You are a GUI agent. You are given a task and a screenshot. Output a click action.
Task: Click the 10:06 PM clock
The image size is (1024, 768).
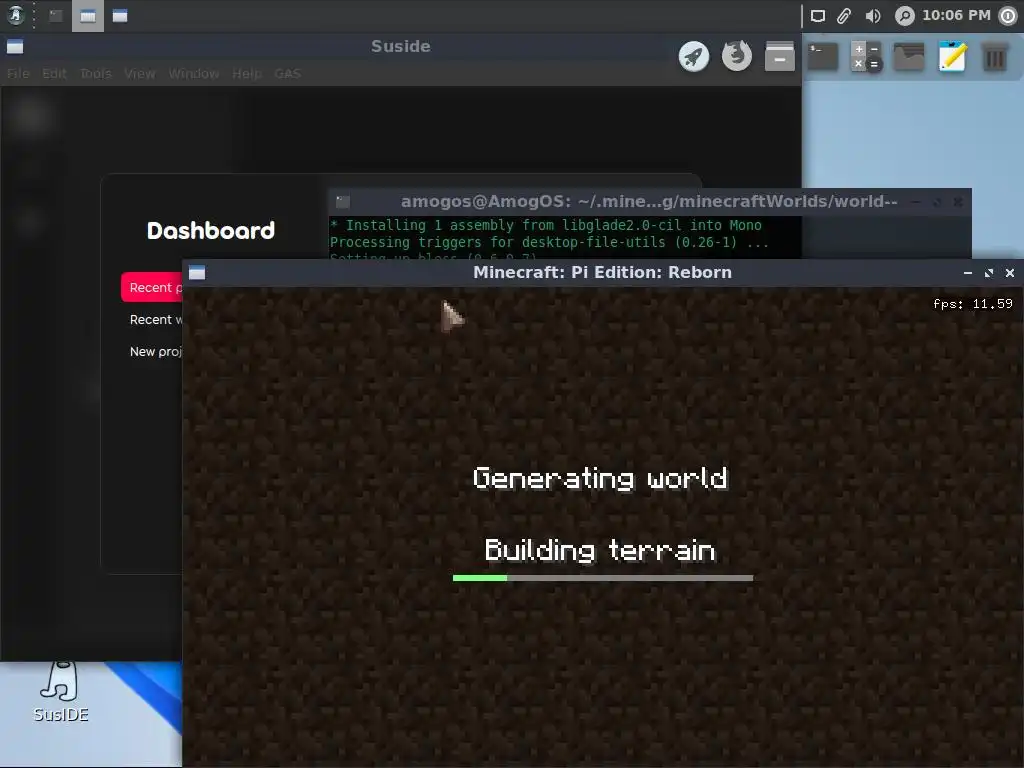coord(956,15)
